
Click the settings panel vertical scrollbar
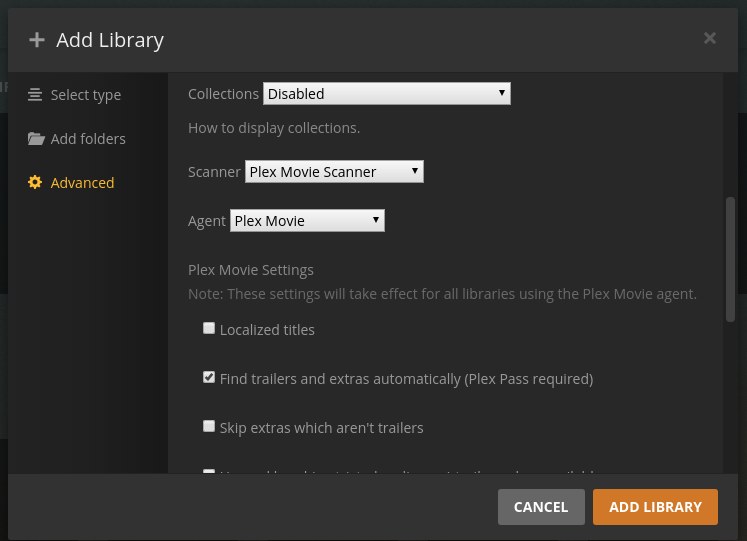tap(730, 258)
